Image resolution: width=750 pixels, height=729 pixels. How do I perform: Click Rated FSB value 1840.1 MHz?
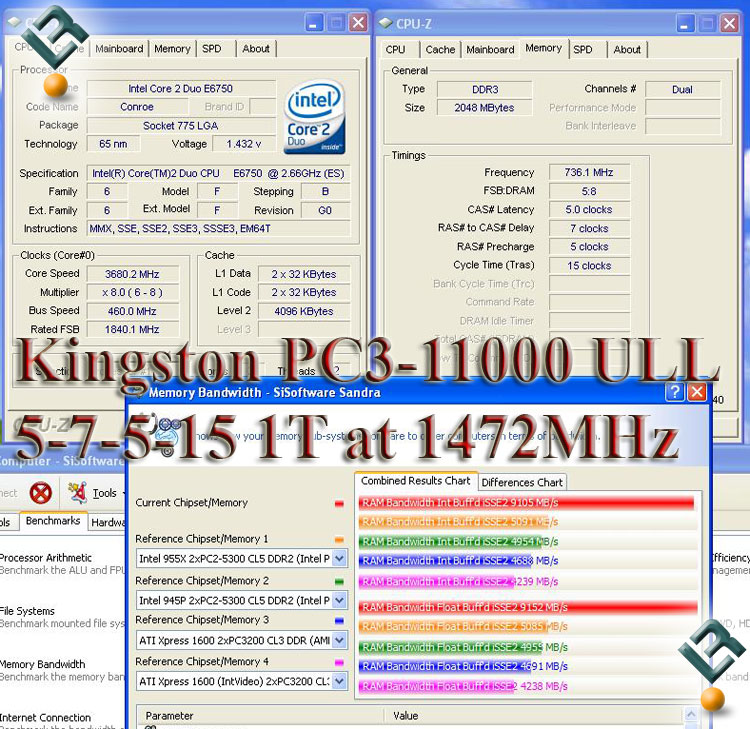132,329
